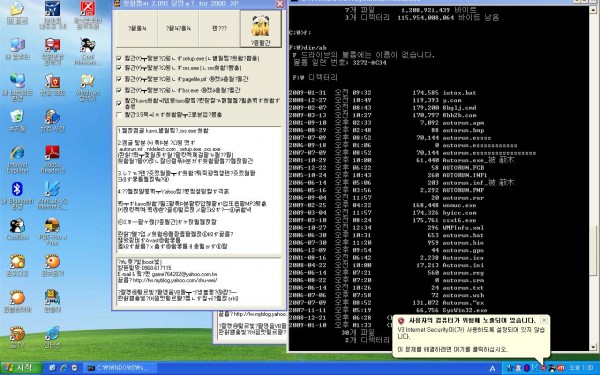Screen dimensions: 600x375
Task: Click the autorun.inf file list line in description
Action: (170, 149)
